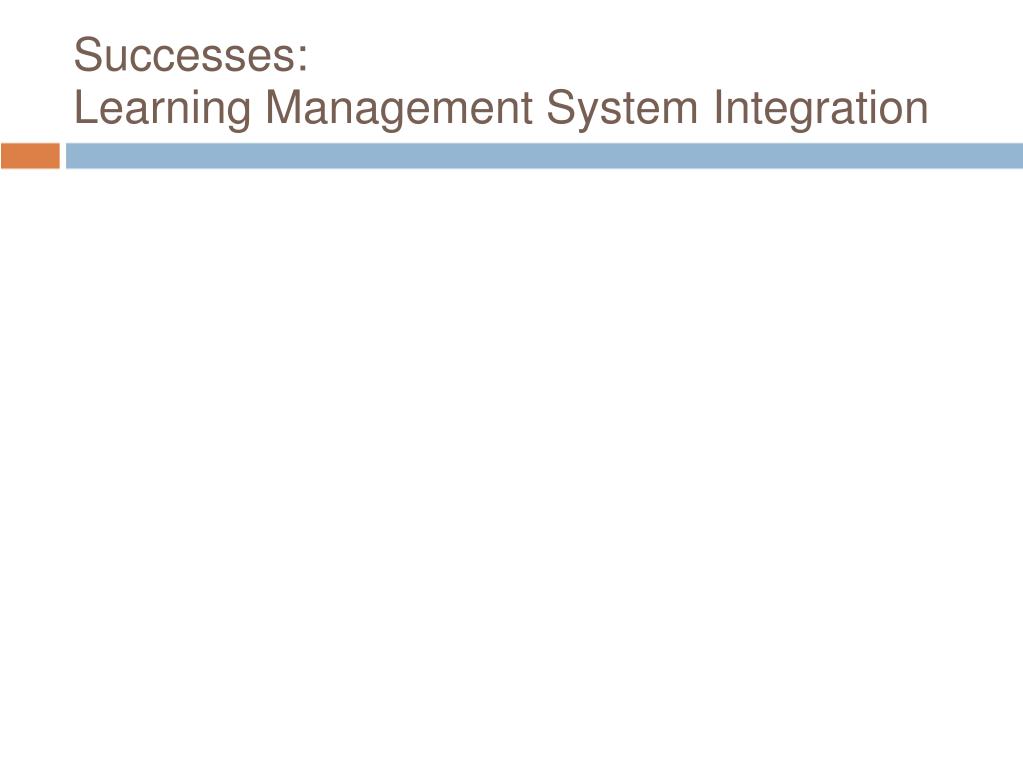1023x767 pixels.
Task: Select the word "System" in the title
Action: [622, 108]
